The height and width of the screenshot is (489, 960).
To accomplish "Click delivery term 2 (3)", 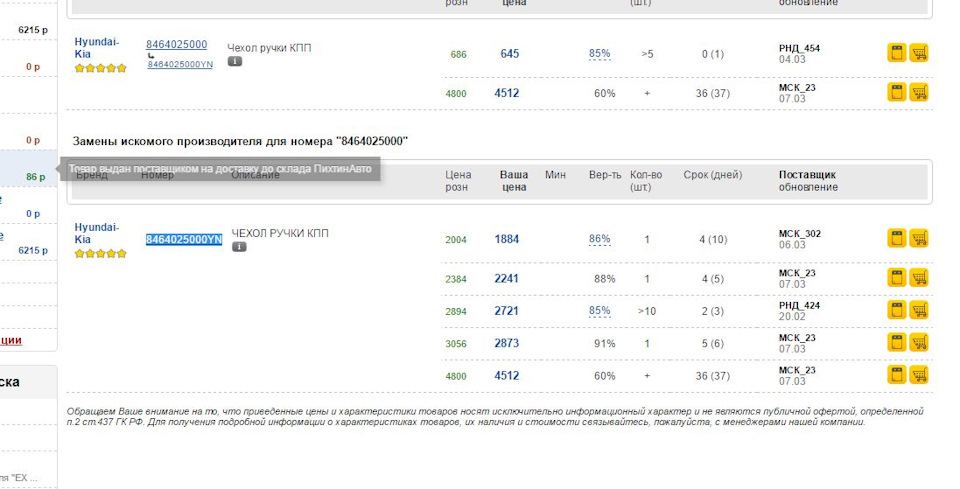I will 713,312.
